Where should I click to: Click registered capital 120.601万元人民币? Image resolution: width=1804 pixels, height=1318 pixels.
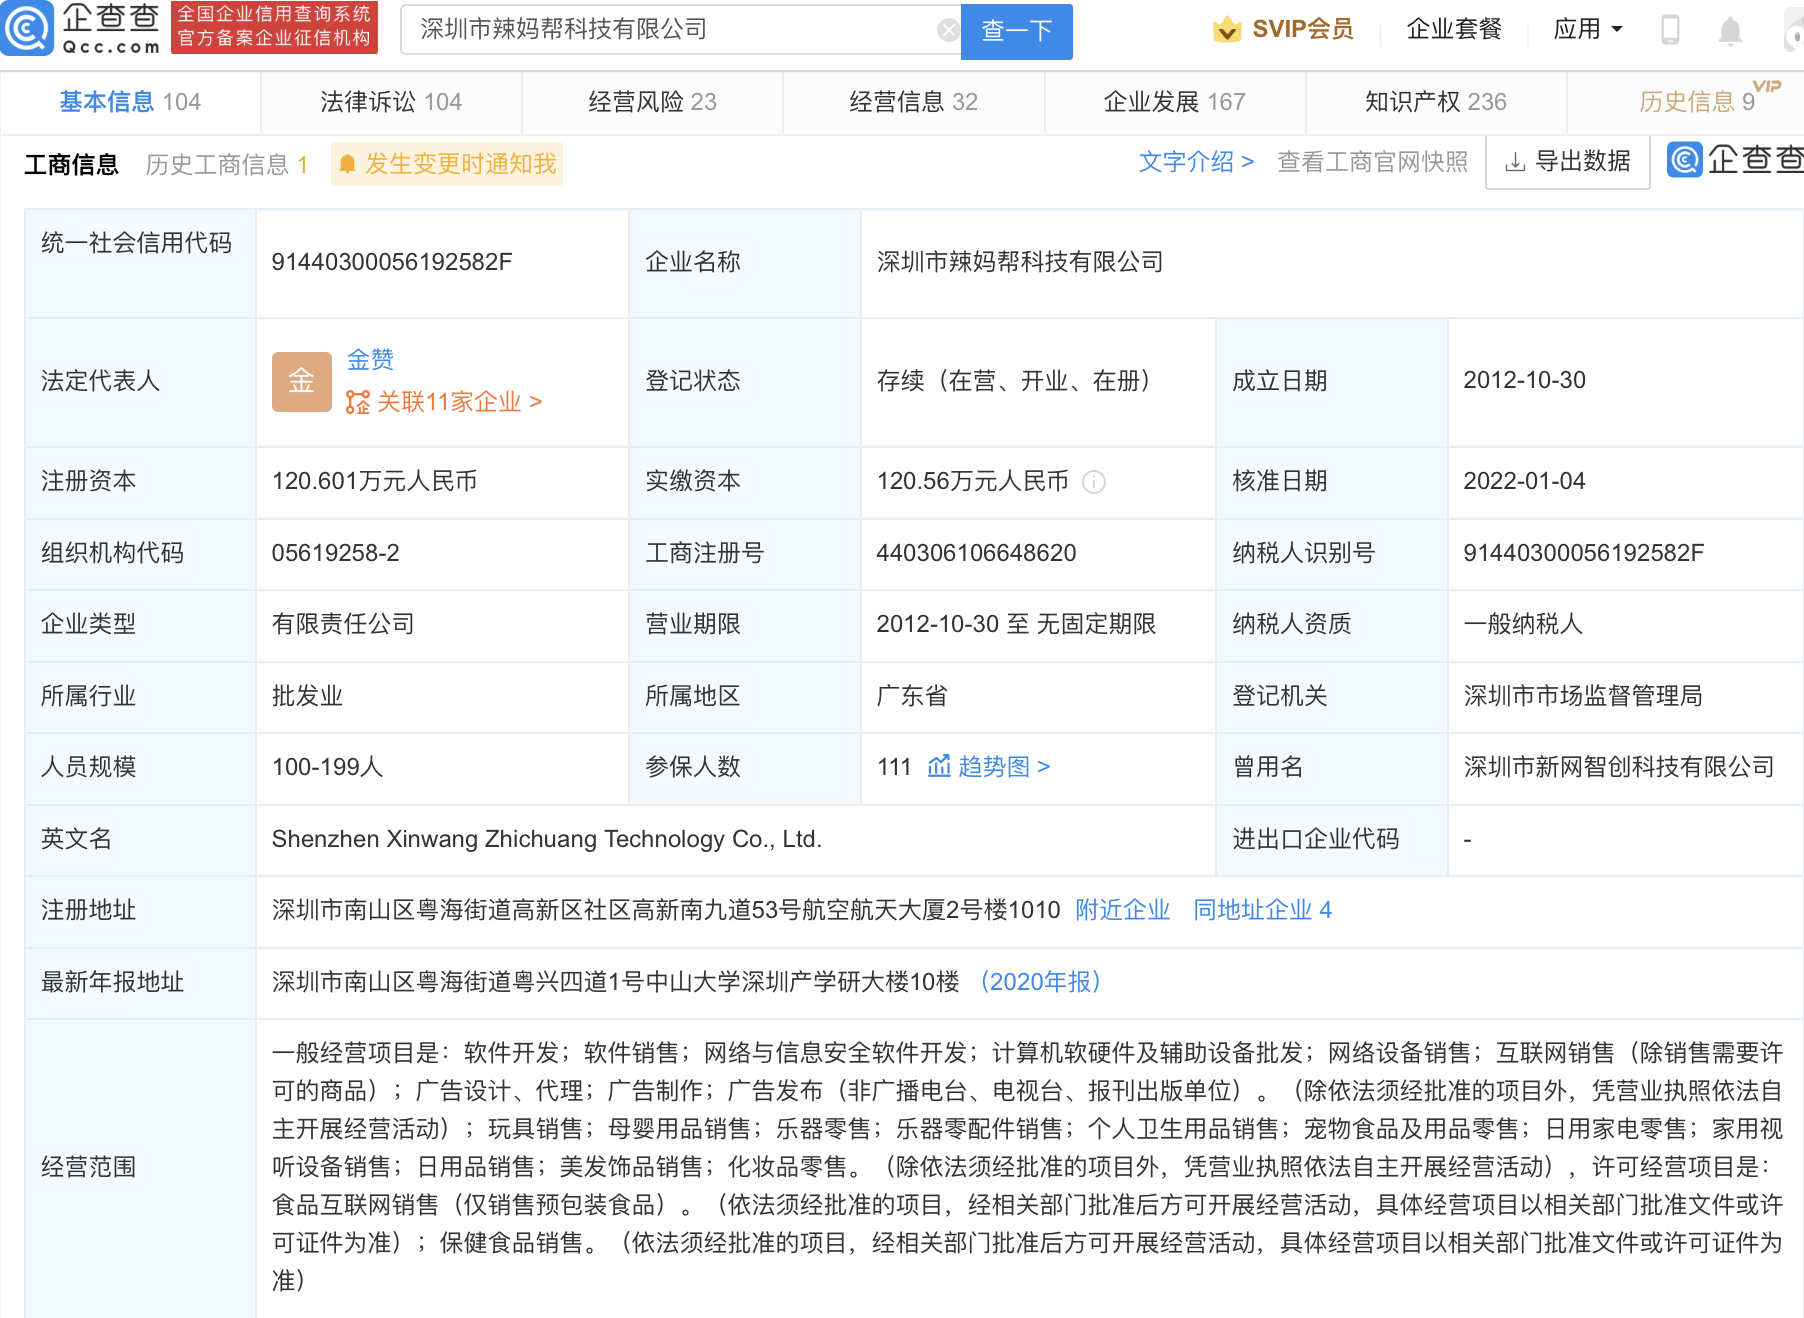click(374, 481)
